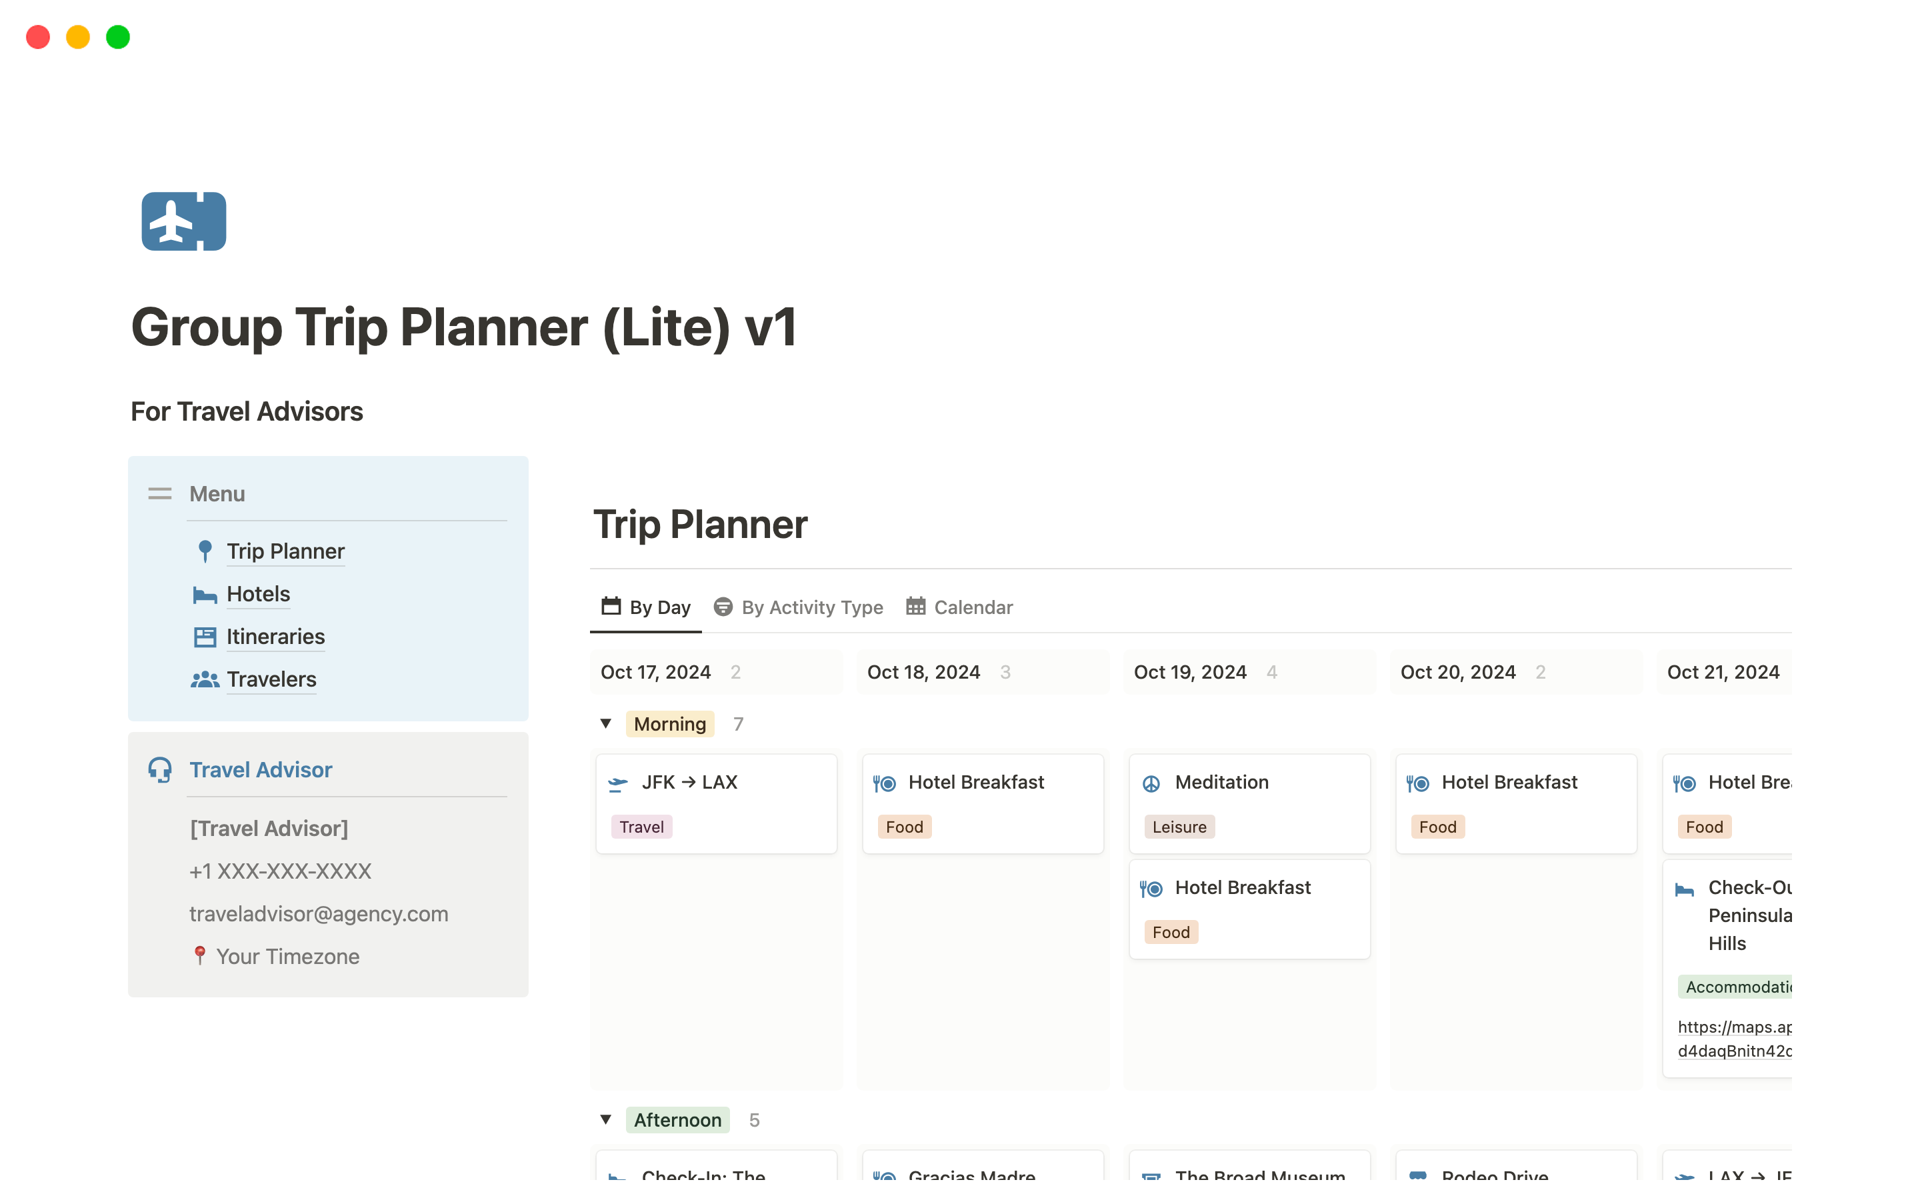Click the airplane icon on JFK→LAX card

[x=622, y=781]
